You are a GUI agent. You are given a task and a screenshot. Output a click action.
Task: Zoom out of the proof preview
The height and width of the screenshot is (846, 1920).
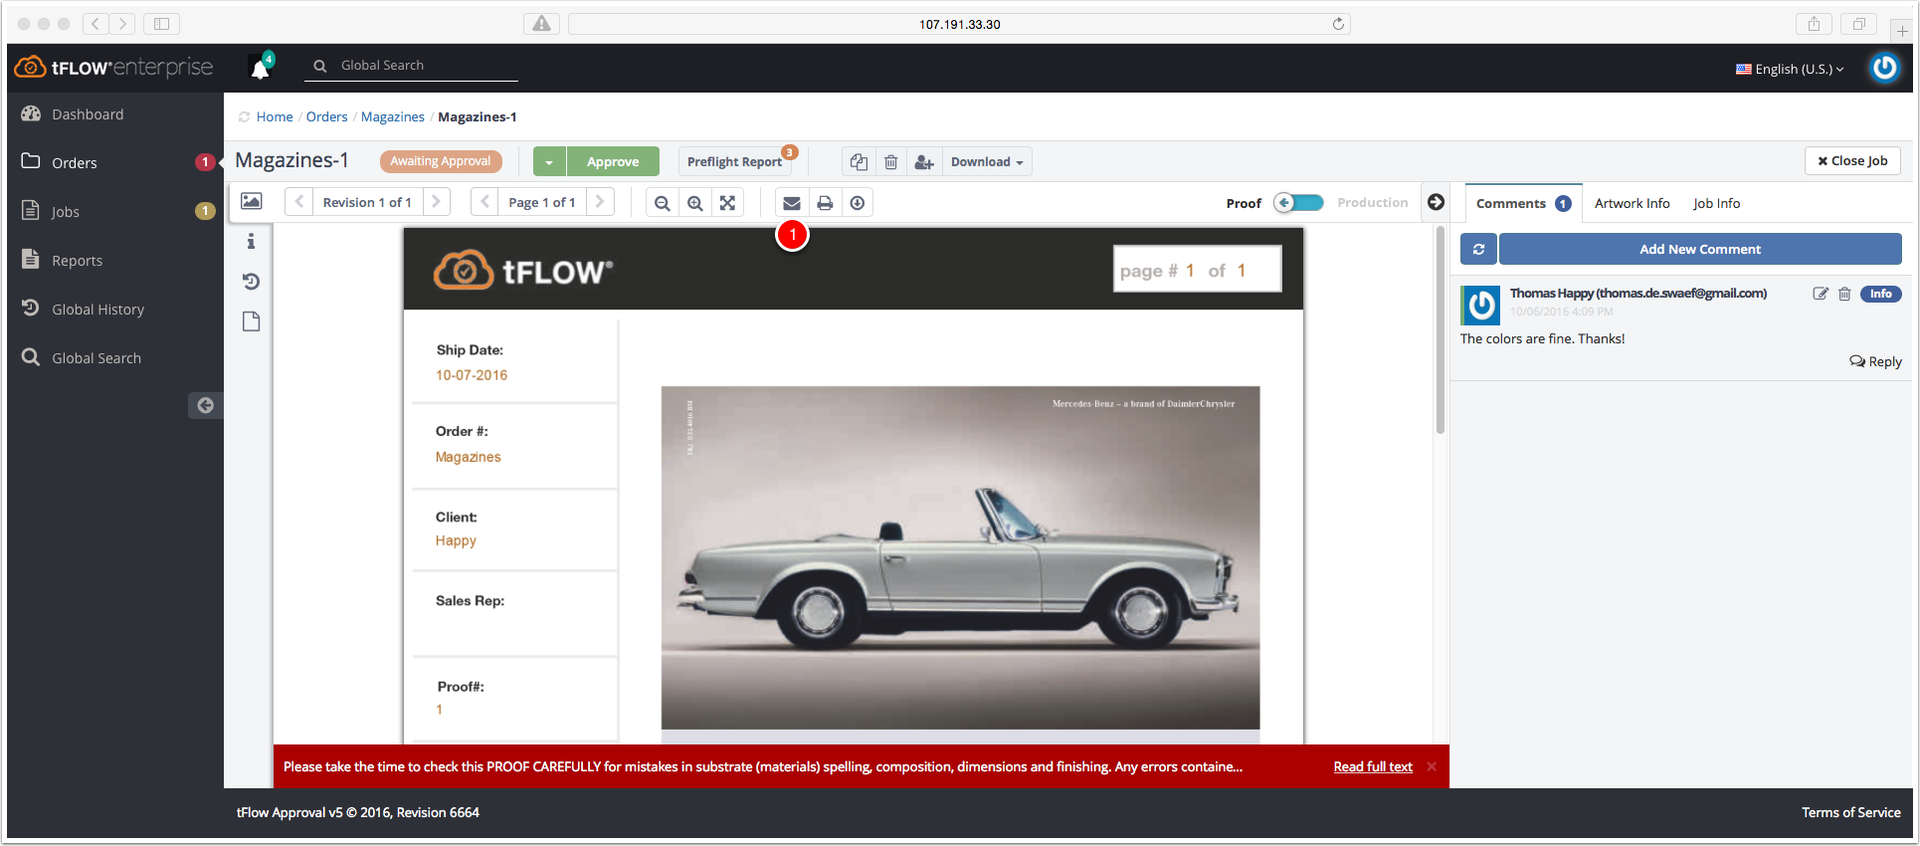pos(662,203)
